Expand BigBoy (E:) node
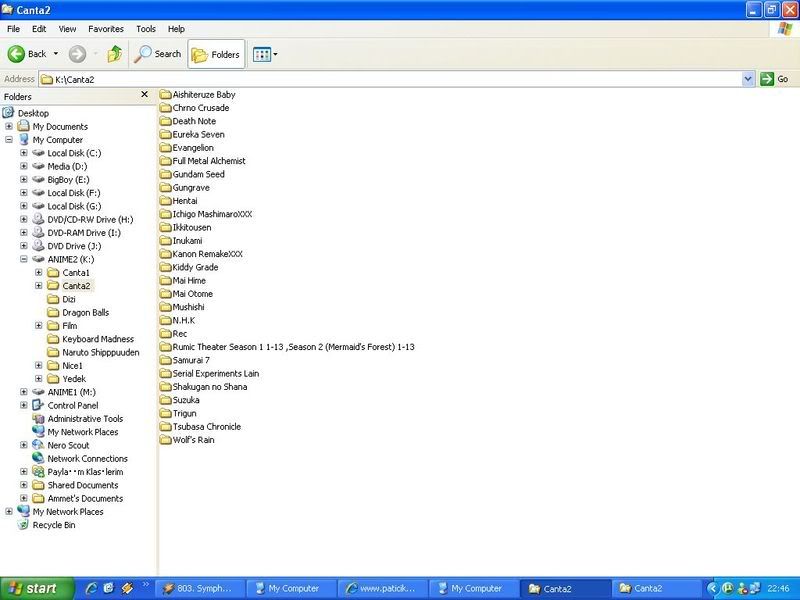The height and width of the screenshot is (600, 800). click(x=23, y=179)
